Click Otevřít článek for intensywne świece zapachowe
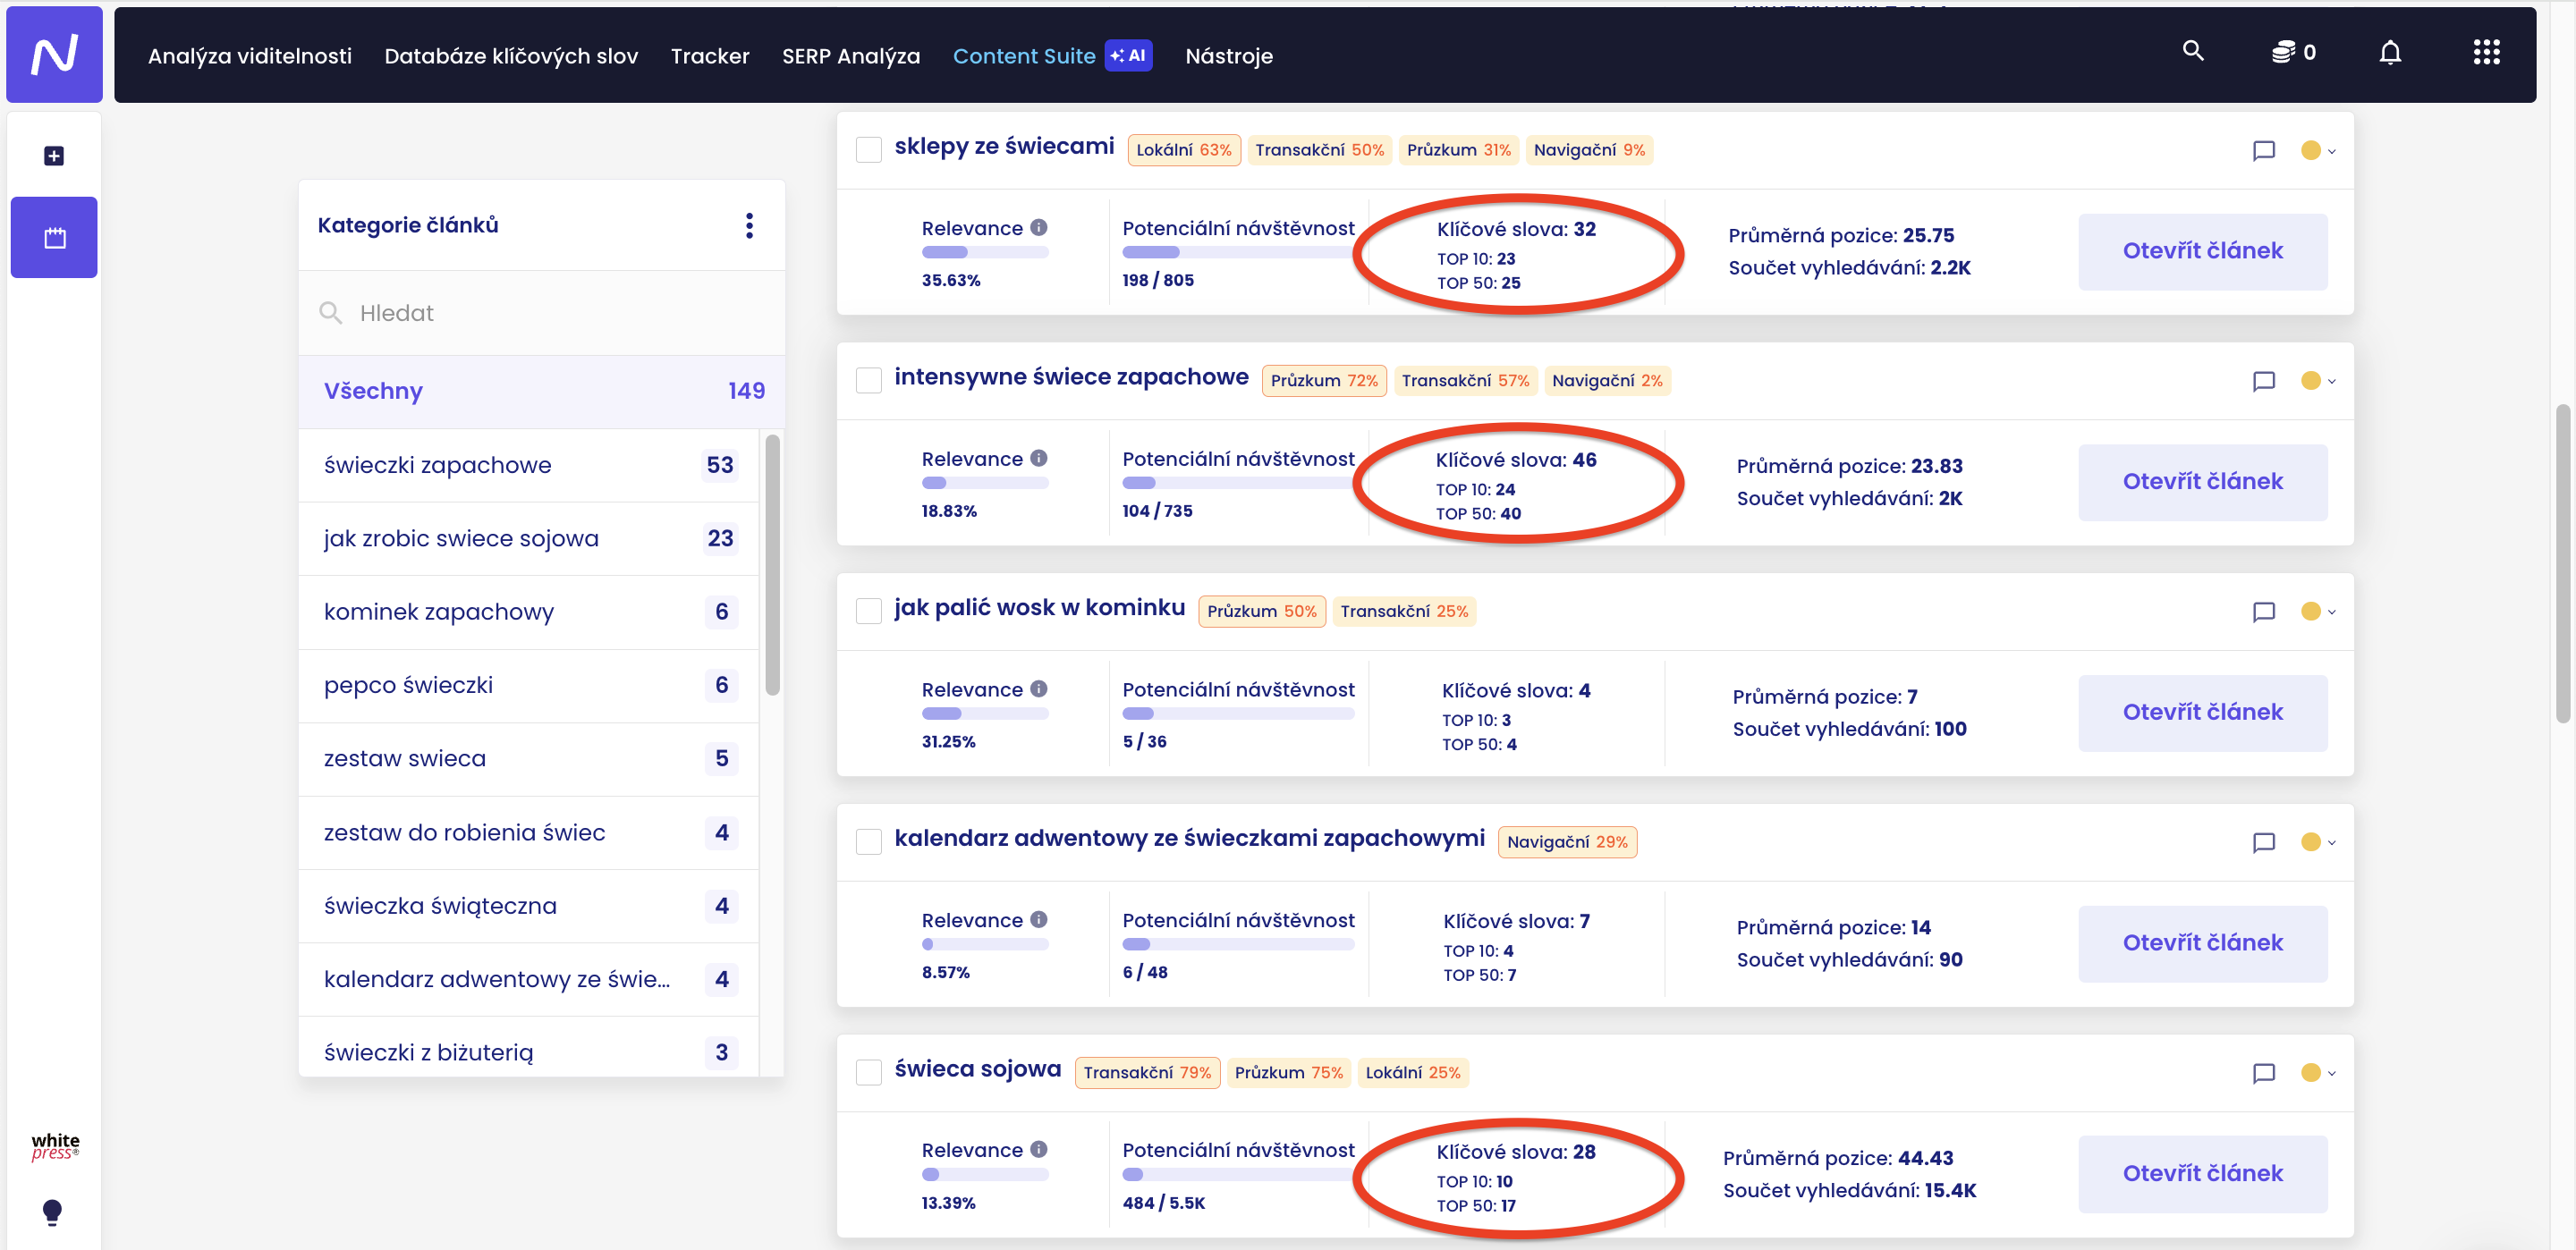This screenshot has height=1250, width=2576. point(2201,482)
